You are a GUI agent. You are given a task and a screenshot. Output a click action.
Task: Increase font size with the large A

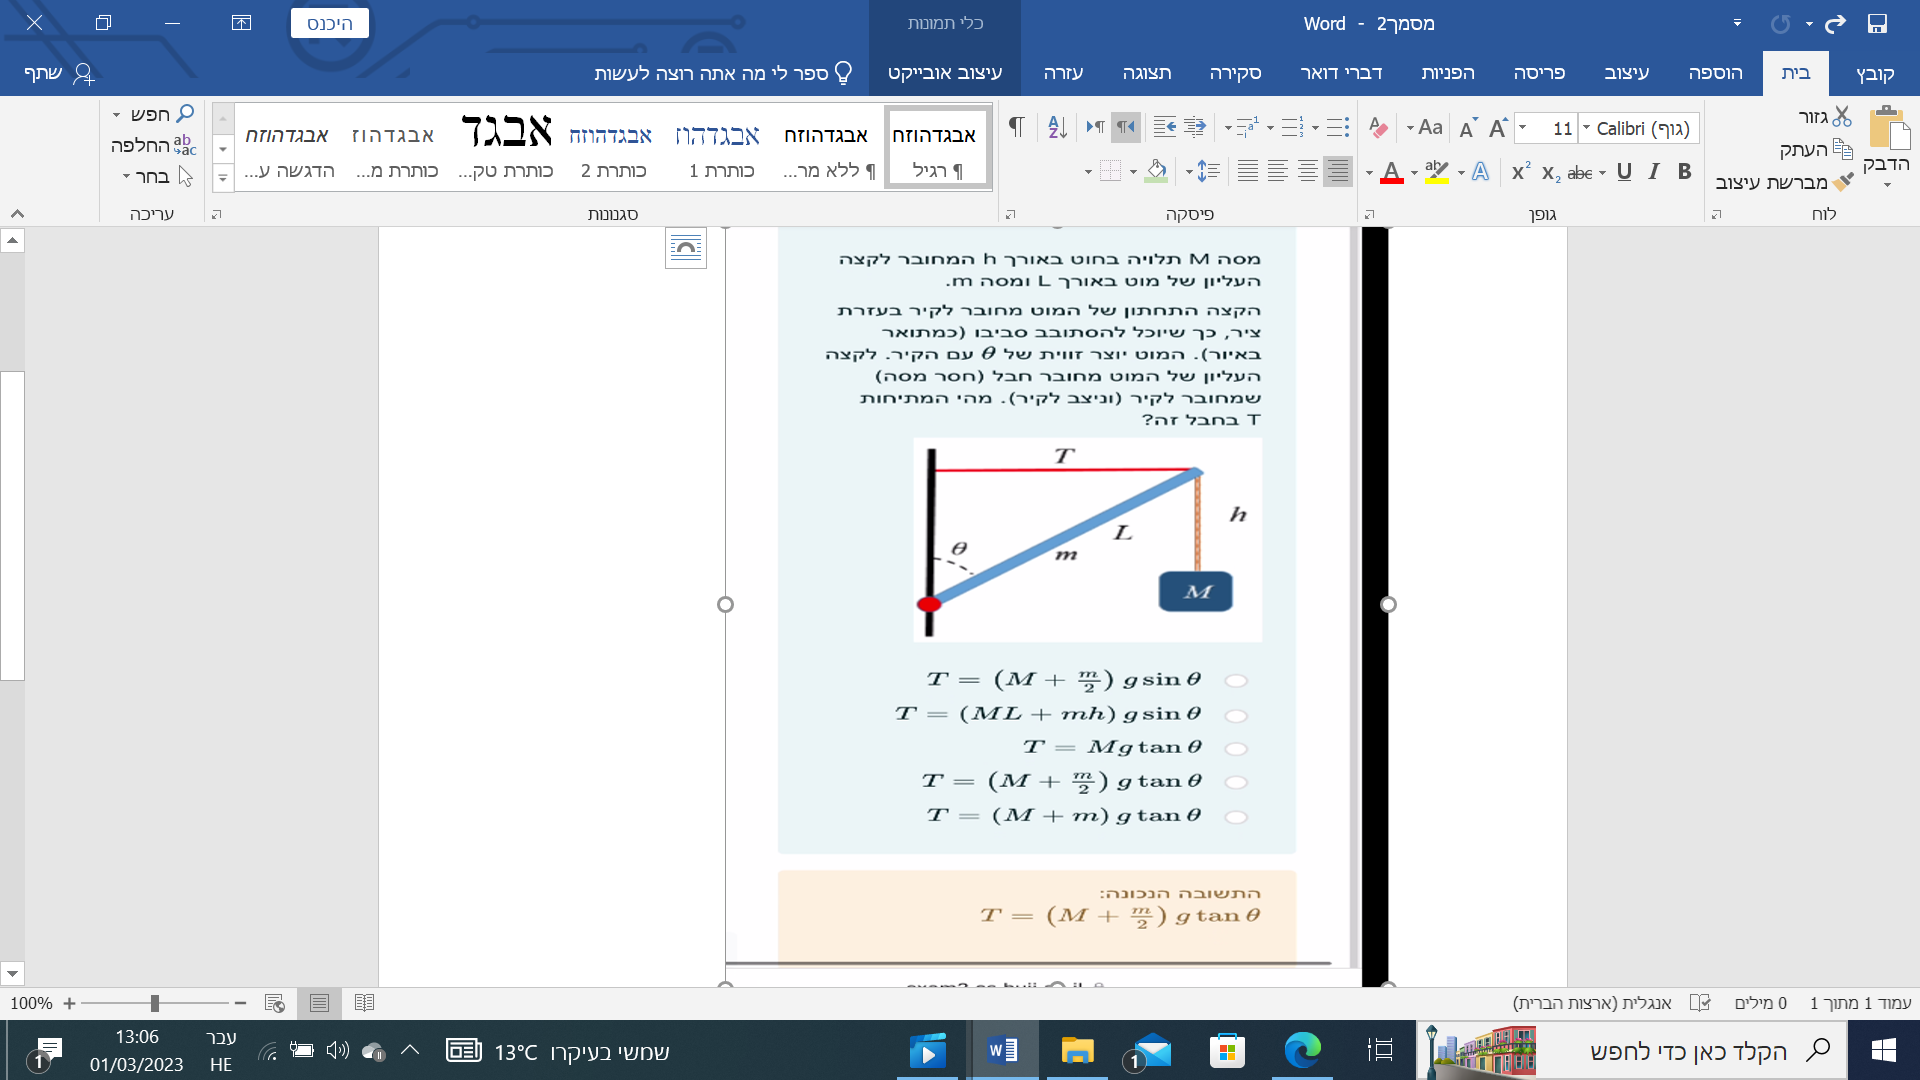click(x=1497, y=128)
